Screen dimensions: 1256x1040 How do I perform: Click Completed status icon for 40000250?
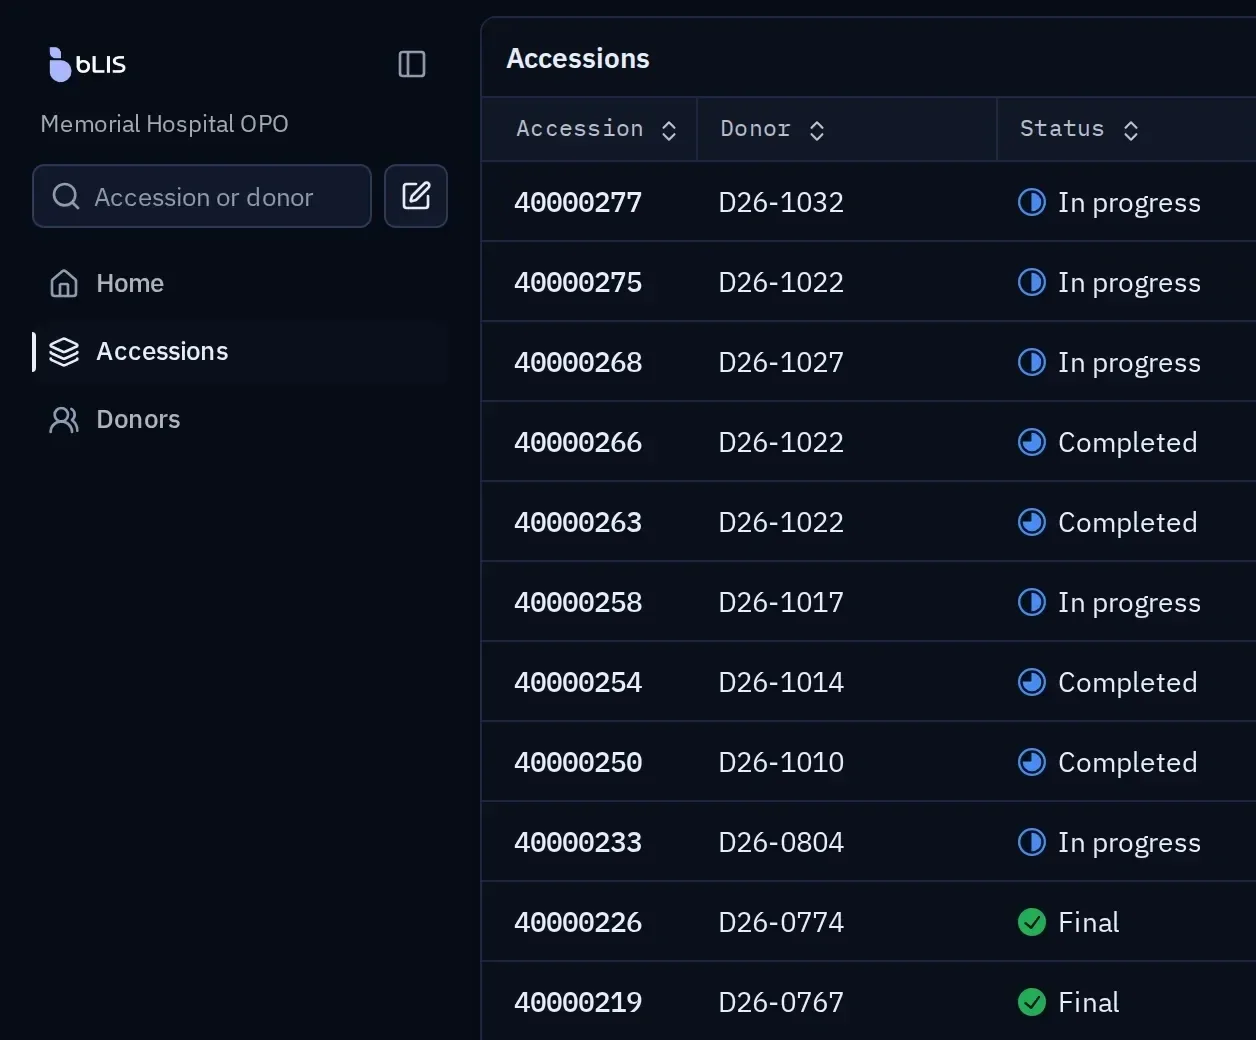coord(1032,762)
